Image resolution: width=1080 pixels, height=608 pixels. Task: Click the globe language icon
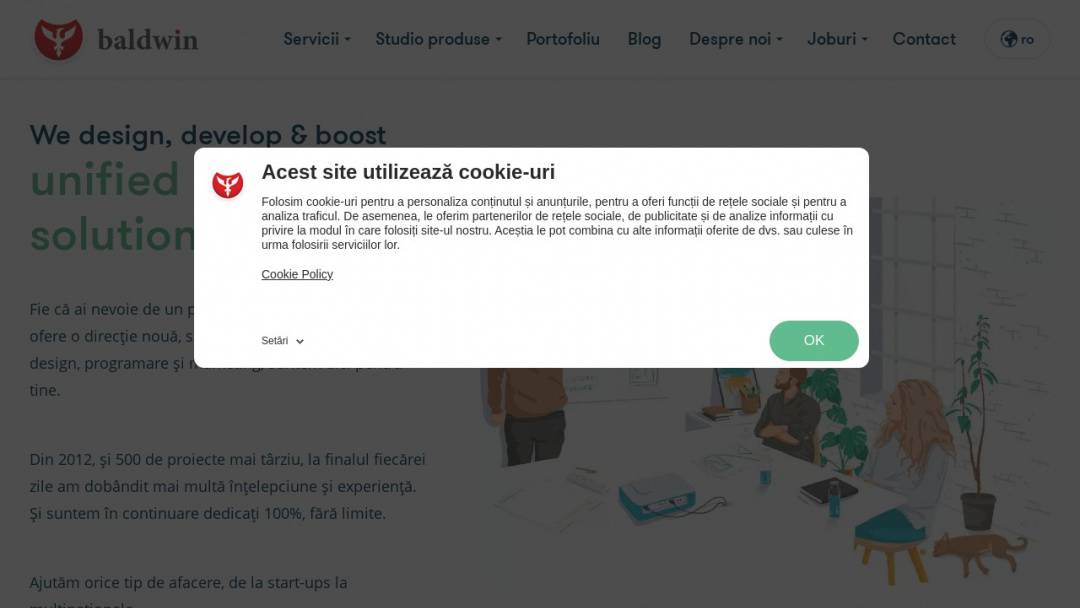(1008, 39)
